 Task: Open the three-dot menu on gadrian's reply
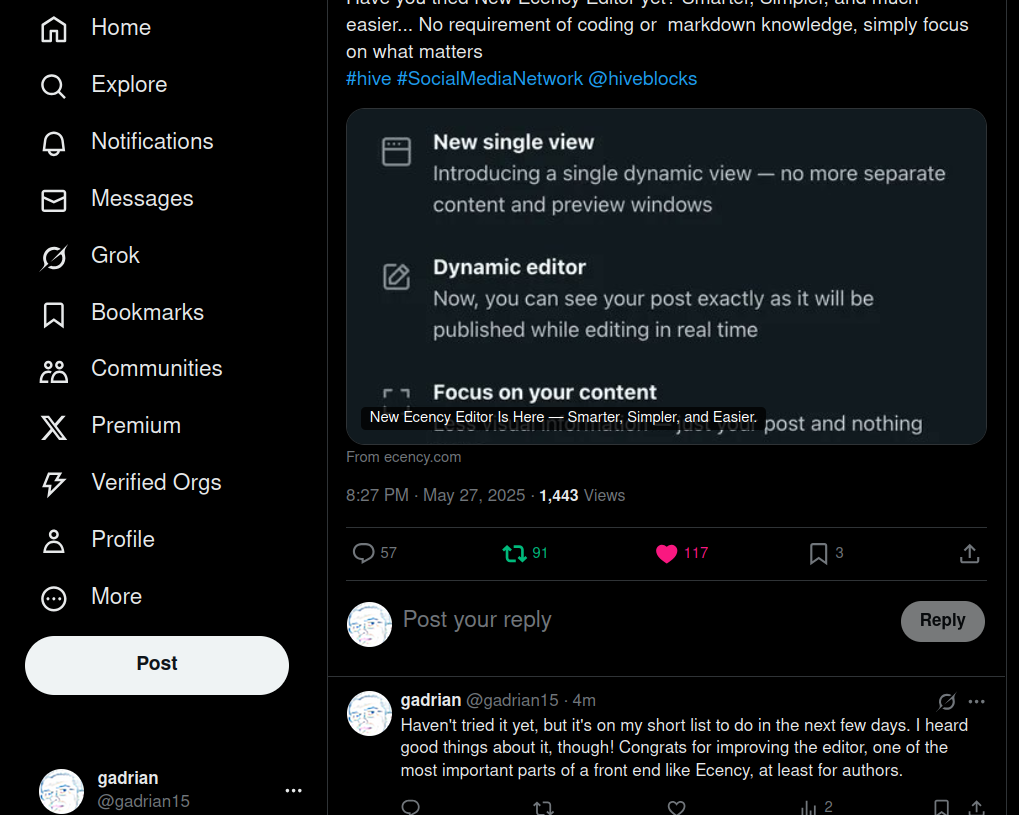click(x=976, y=701)
